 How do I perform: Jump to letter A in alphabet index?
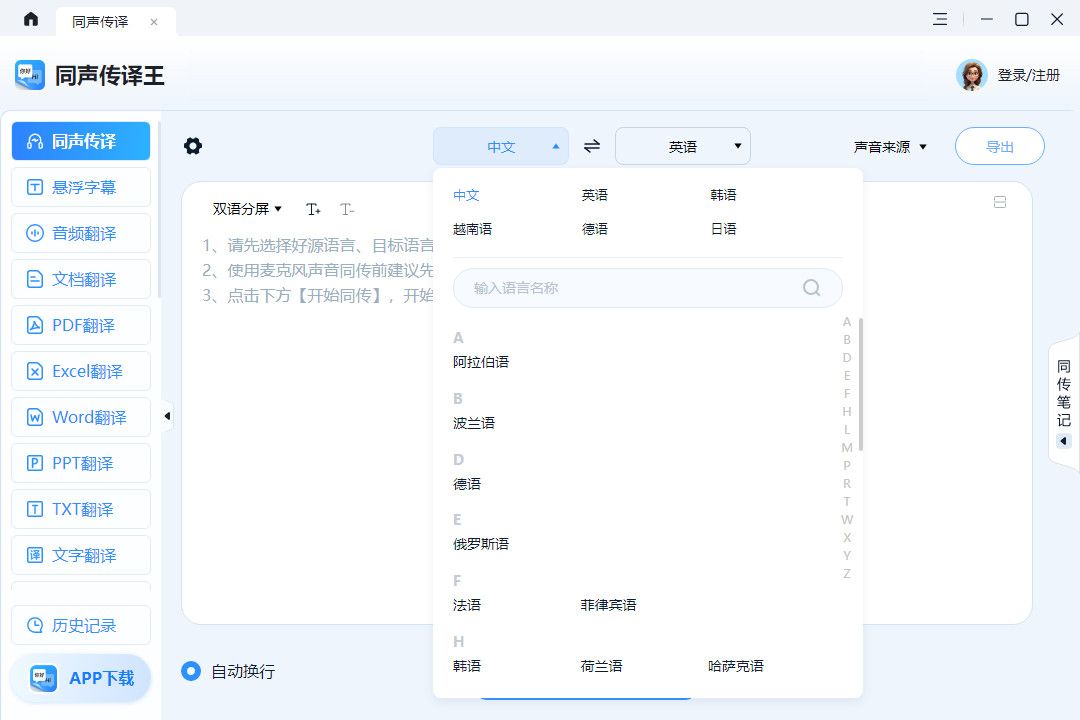click(847, 322)
